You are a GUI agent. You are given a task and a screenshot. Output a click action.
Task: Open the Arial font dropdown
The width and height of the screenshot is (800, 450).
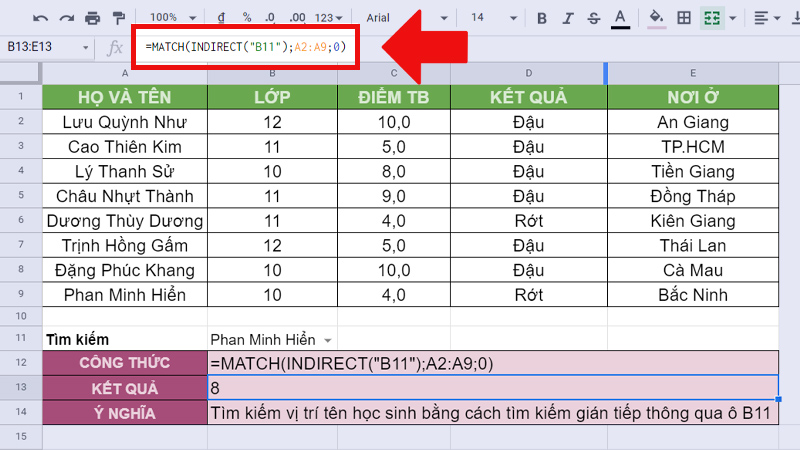click(x=407, y=18)
